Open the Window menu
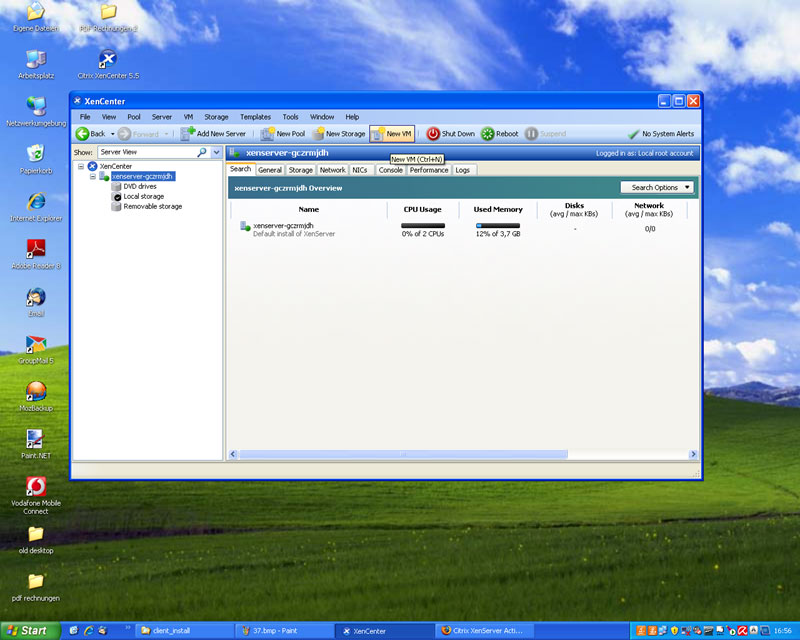800x640 pixels. click(x=322, y=117)
